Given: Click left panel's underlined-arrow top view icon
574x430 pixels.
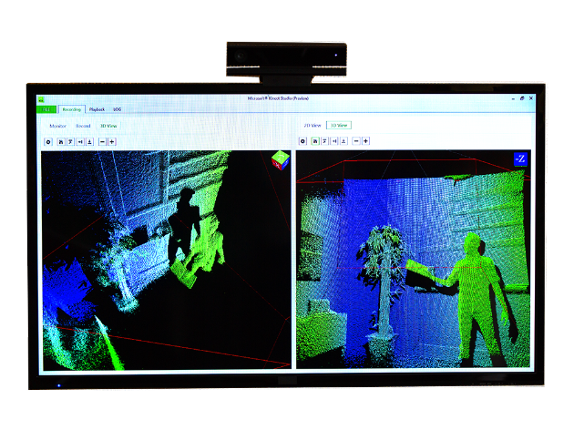Looking at the screenshot, I should pos(90,142).
